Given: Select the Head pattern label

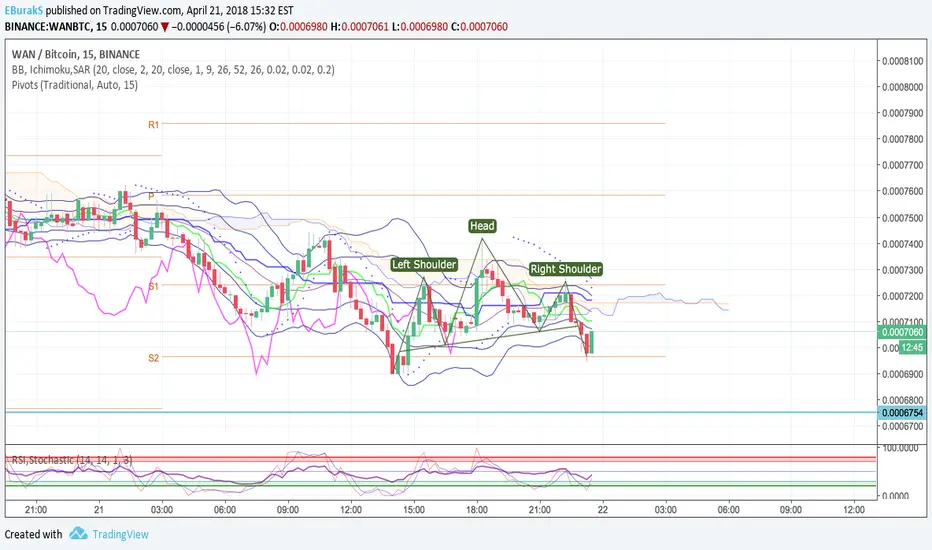Looking at the screenshot, I should click(482, 226).
